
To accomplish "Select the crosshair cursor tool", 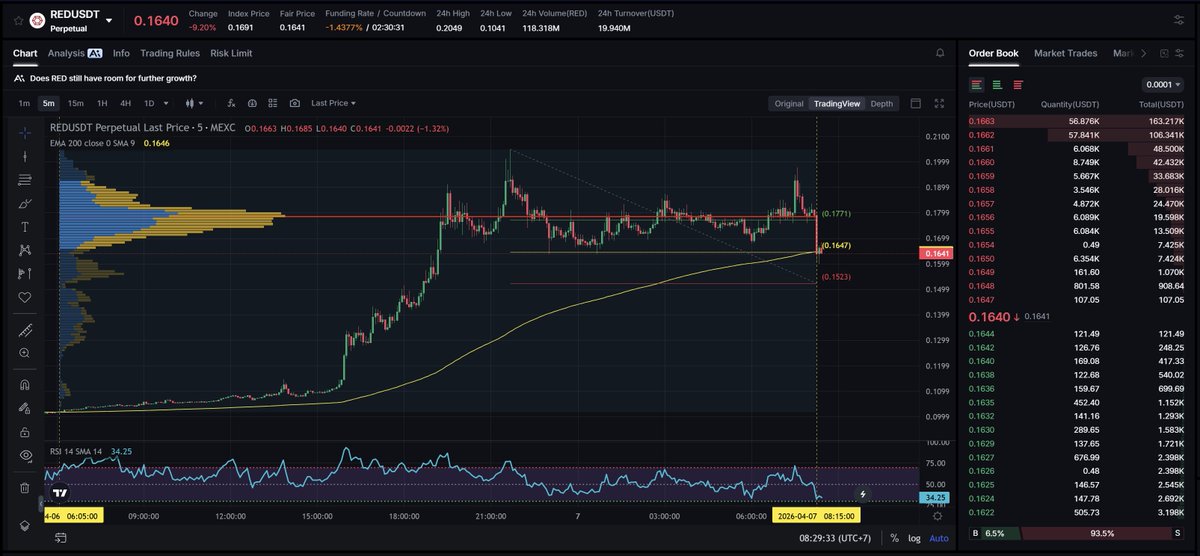I will 25,132.
